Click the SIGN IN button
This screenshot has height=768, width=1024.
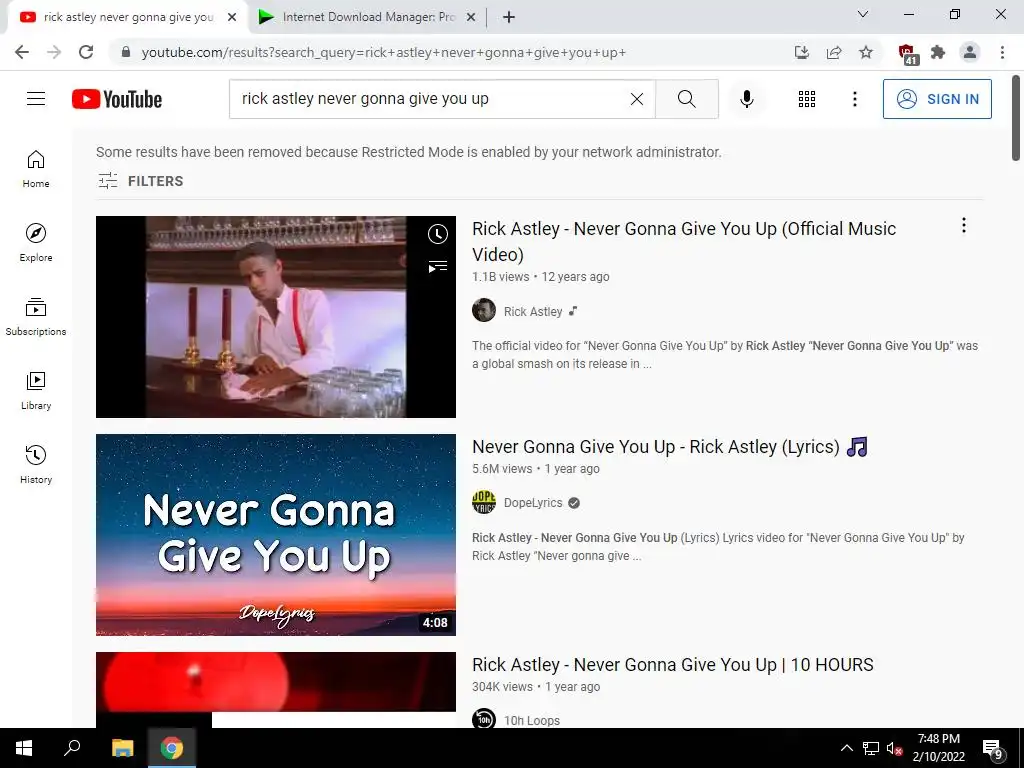click(937, 99)
